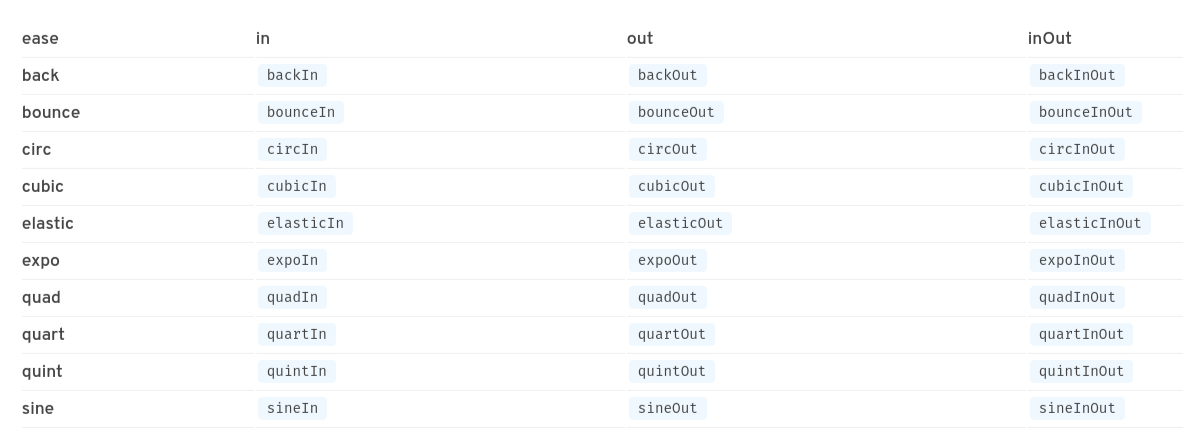The width and height of the screenshot is (1183, 430).
Task: Select the bounceOut code label
Action: tap(676, 112)
